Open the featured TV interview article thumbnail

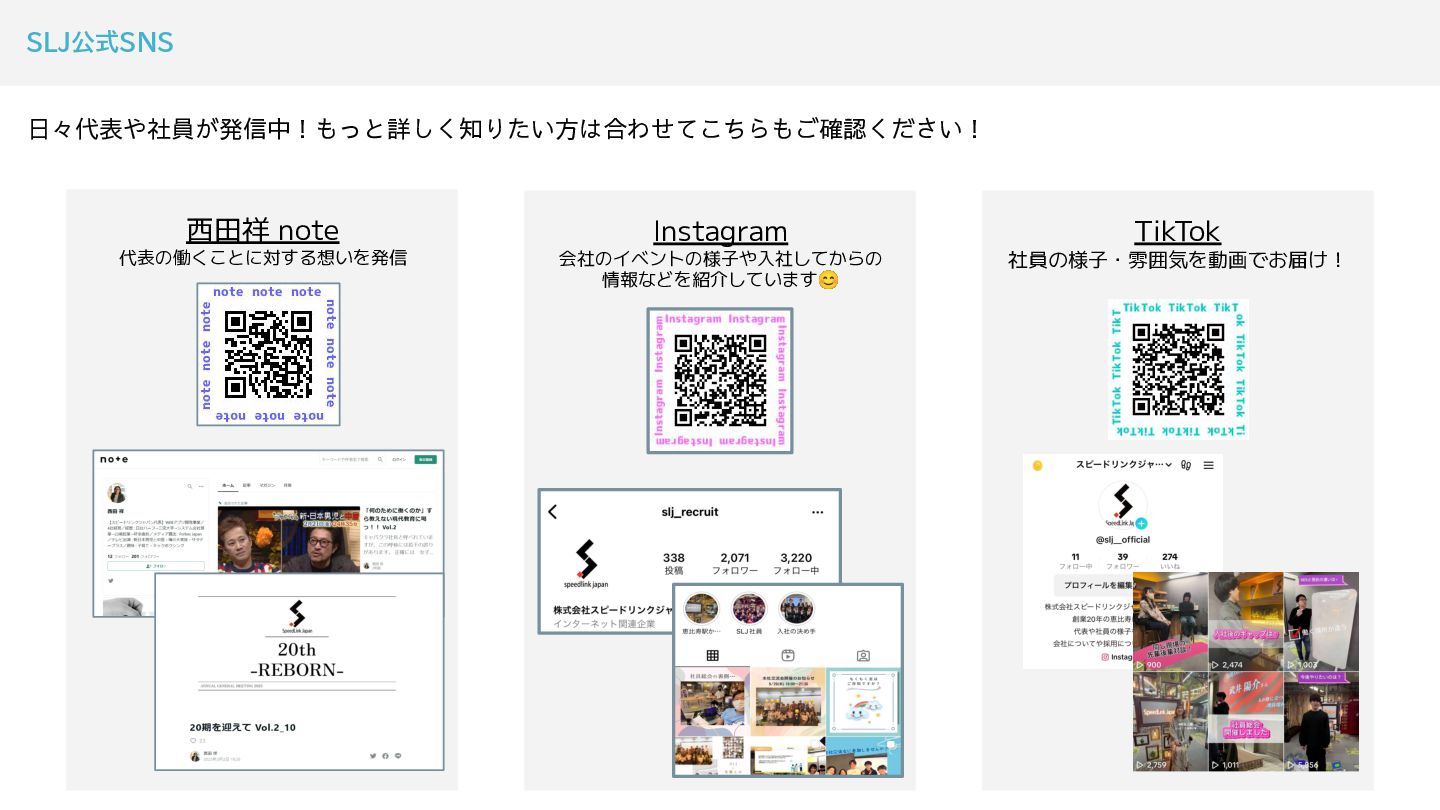click(x=289, y=539)
